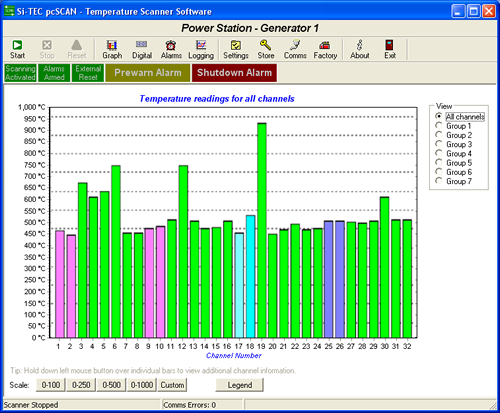Select the Group 4 radio button
This screenshot has width=500, height=413.
[439, 153]
